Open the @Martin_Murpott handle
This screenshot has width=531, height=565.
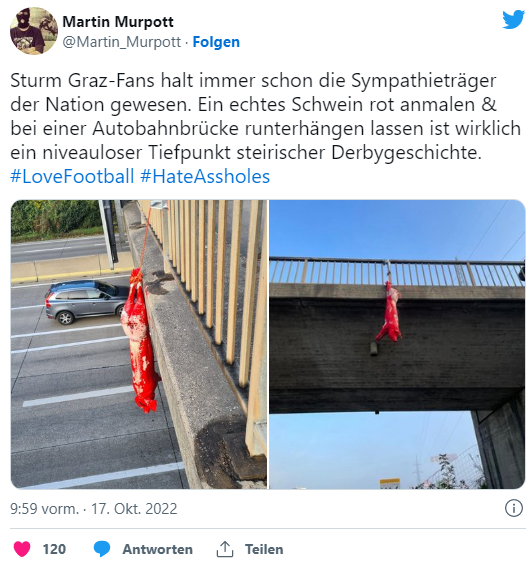pyautogui.click(x=122, y=42)
